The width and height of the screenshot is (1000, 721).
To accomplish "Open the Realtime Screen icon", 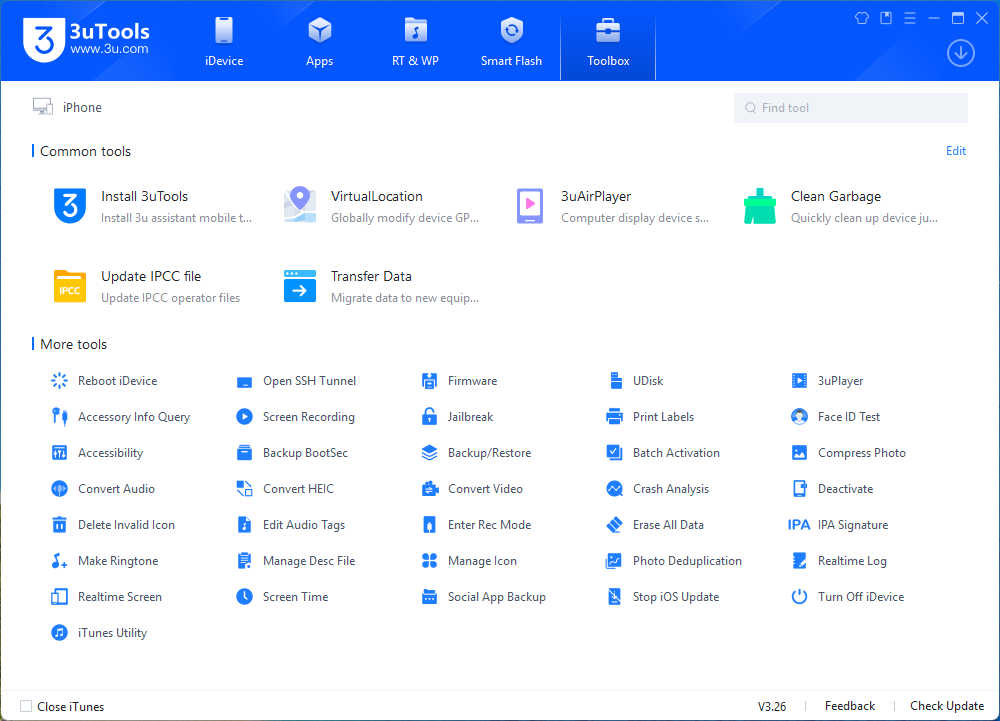I will pyautogui.click(x=59, y=597).
